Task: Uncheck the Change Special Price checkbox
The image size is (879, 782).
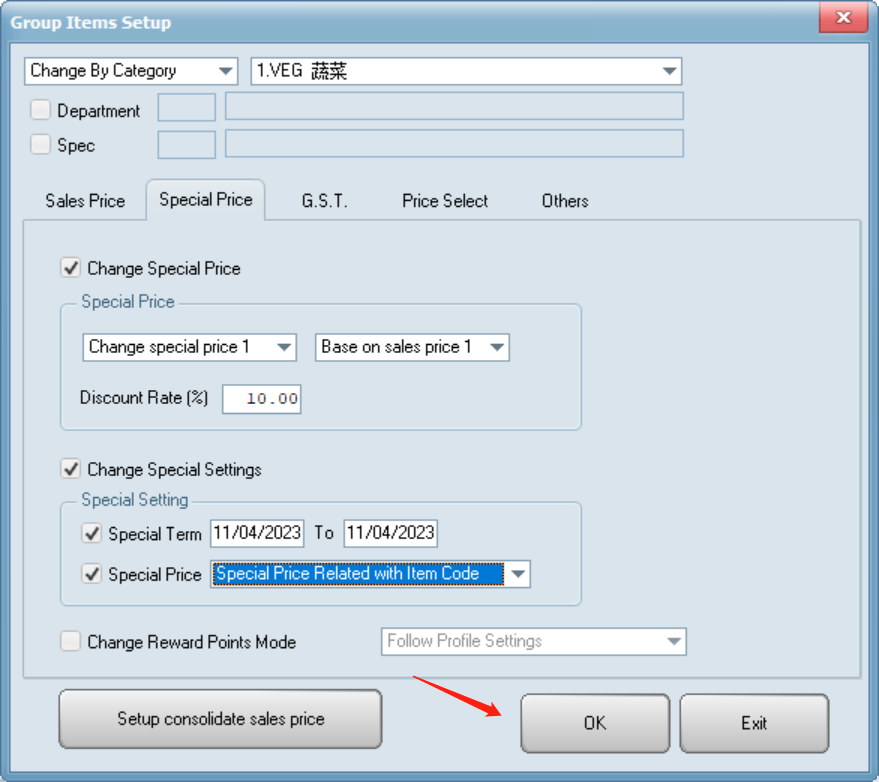Action: click(71, 268)
